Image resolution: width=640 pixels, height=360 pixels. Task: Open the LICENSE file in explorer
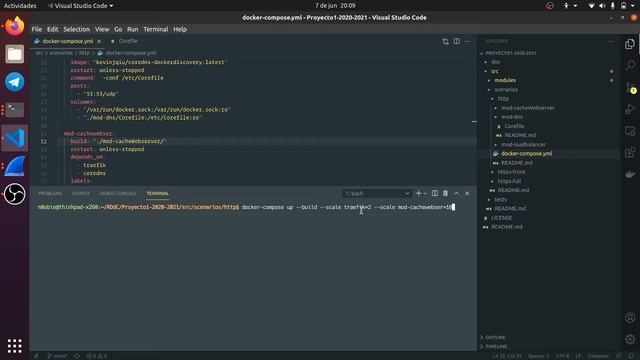(x=501, y=218)
